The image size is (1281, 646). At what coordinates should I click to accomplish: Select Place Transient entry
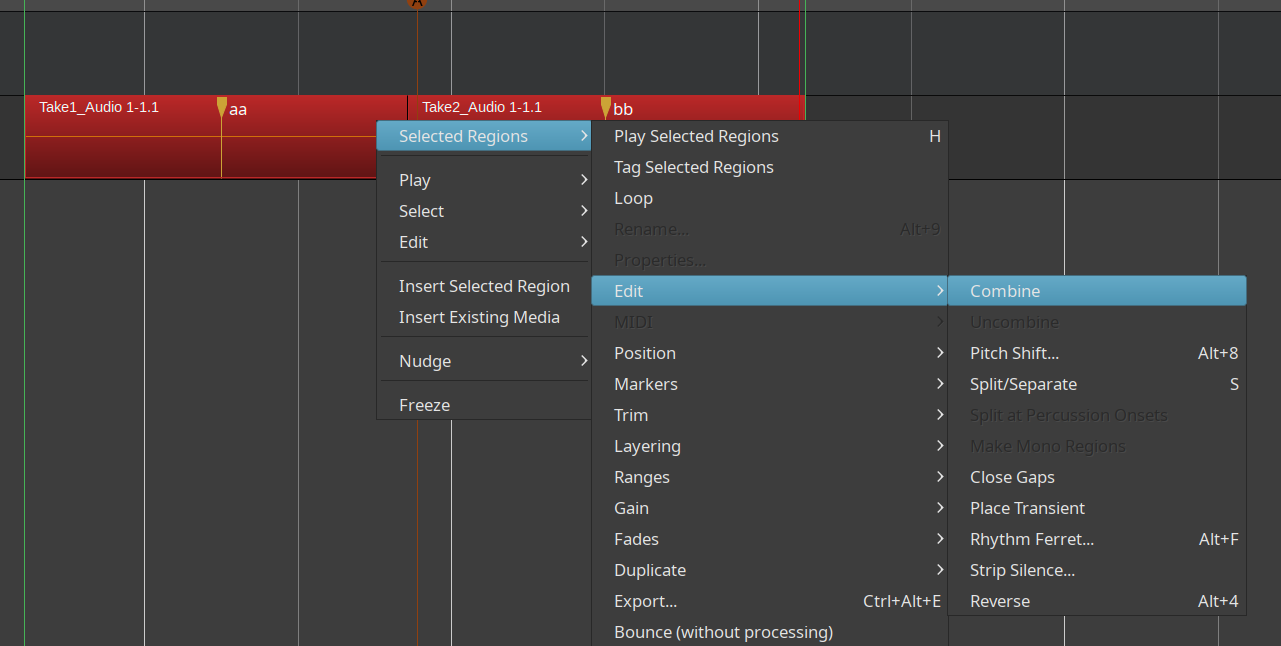pos(1027,508)
